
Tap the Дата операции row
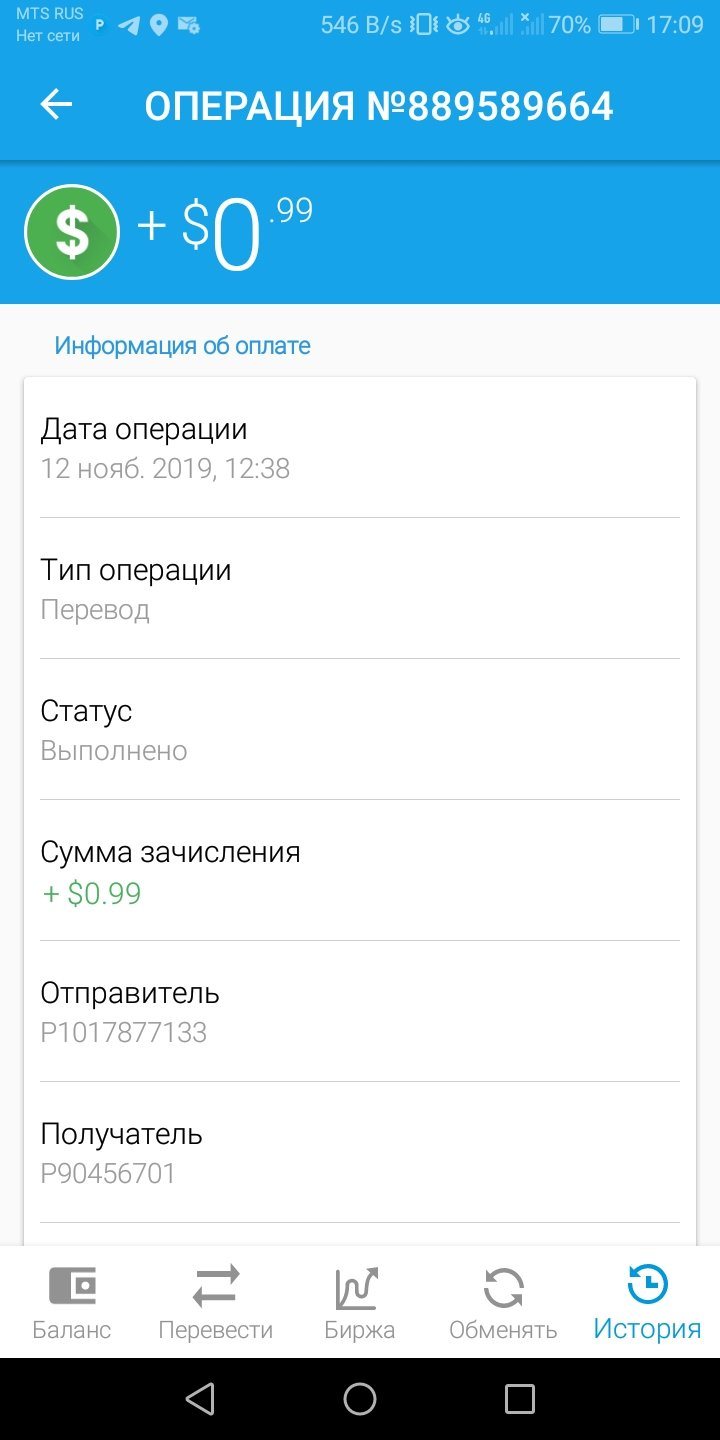tap(360, 448)
